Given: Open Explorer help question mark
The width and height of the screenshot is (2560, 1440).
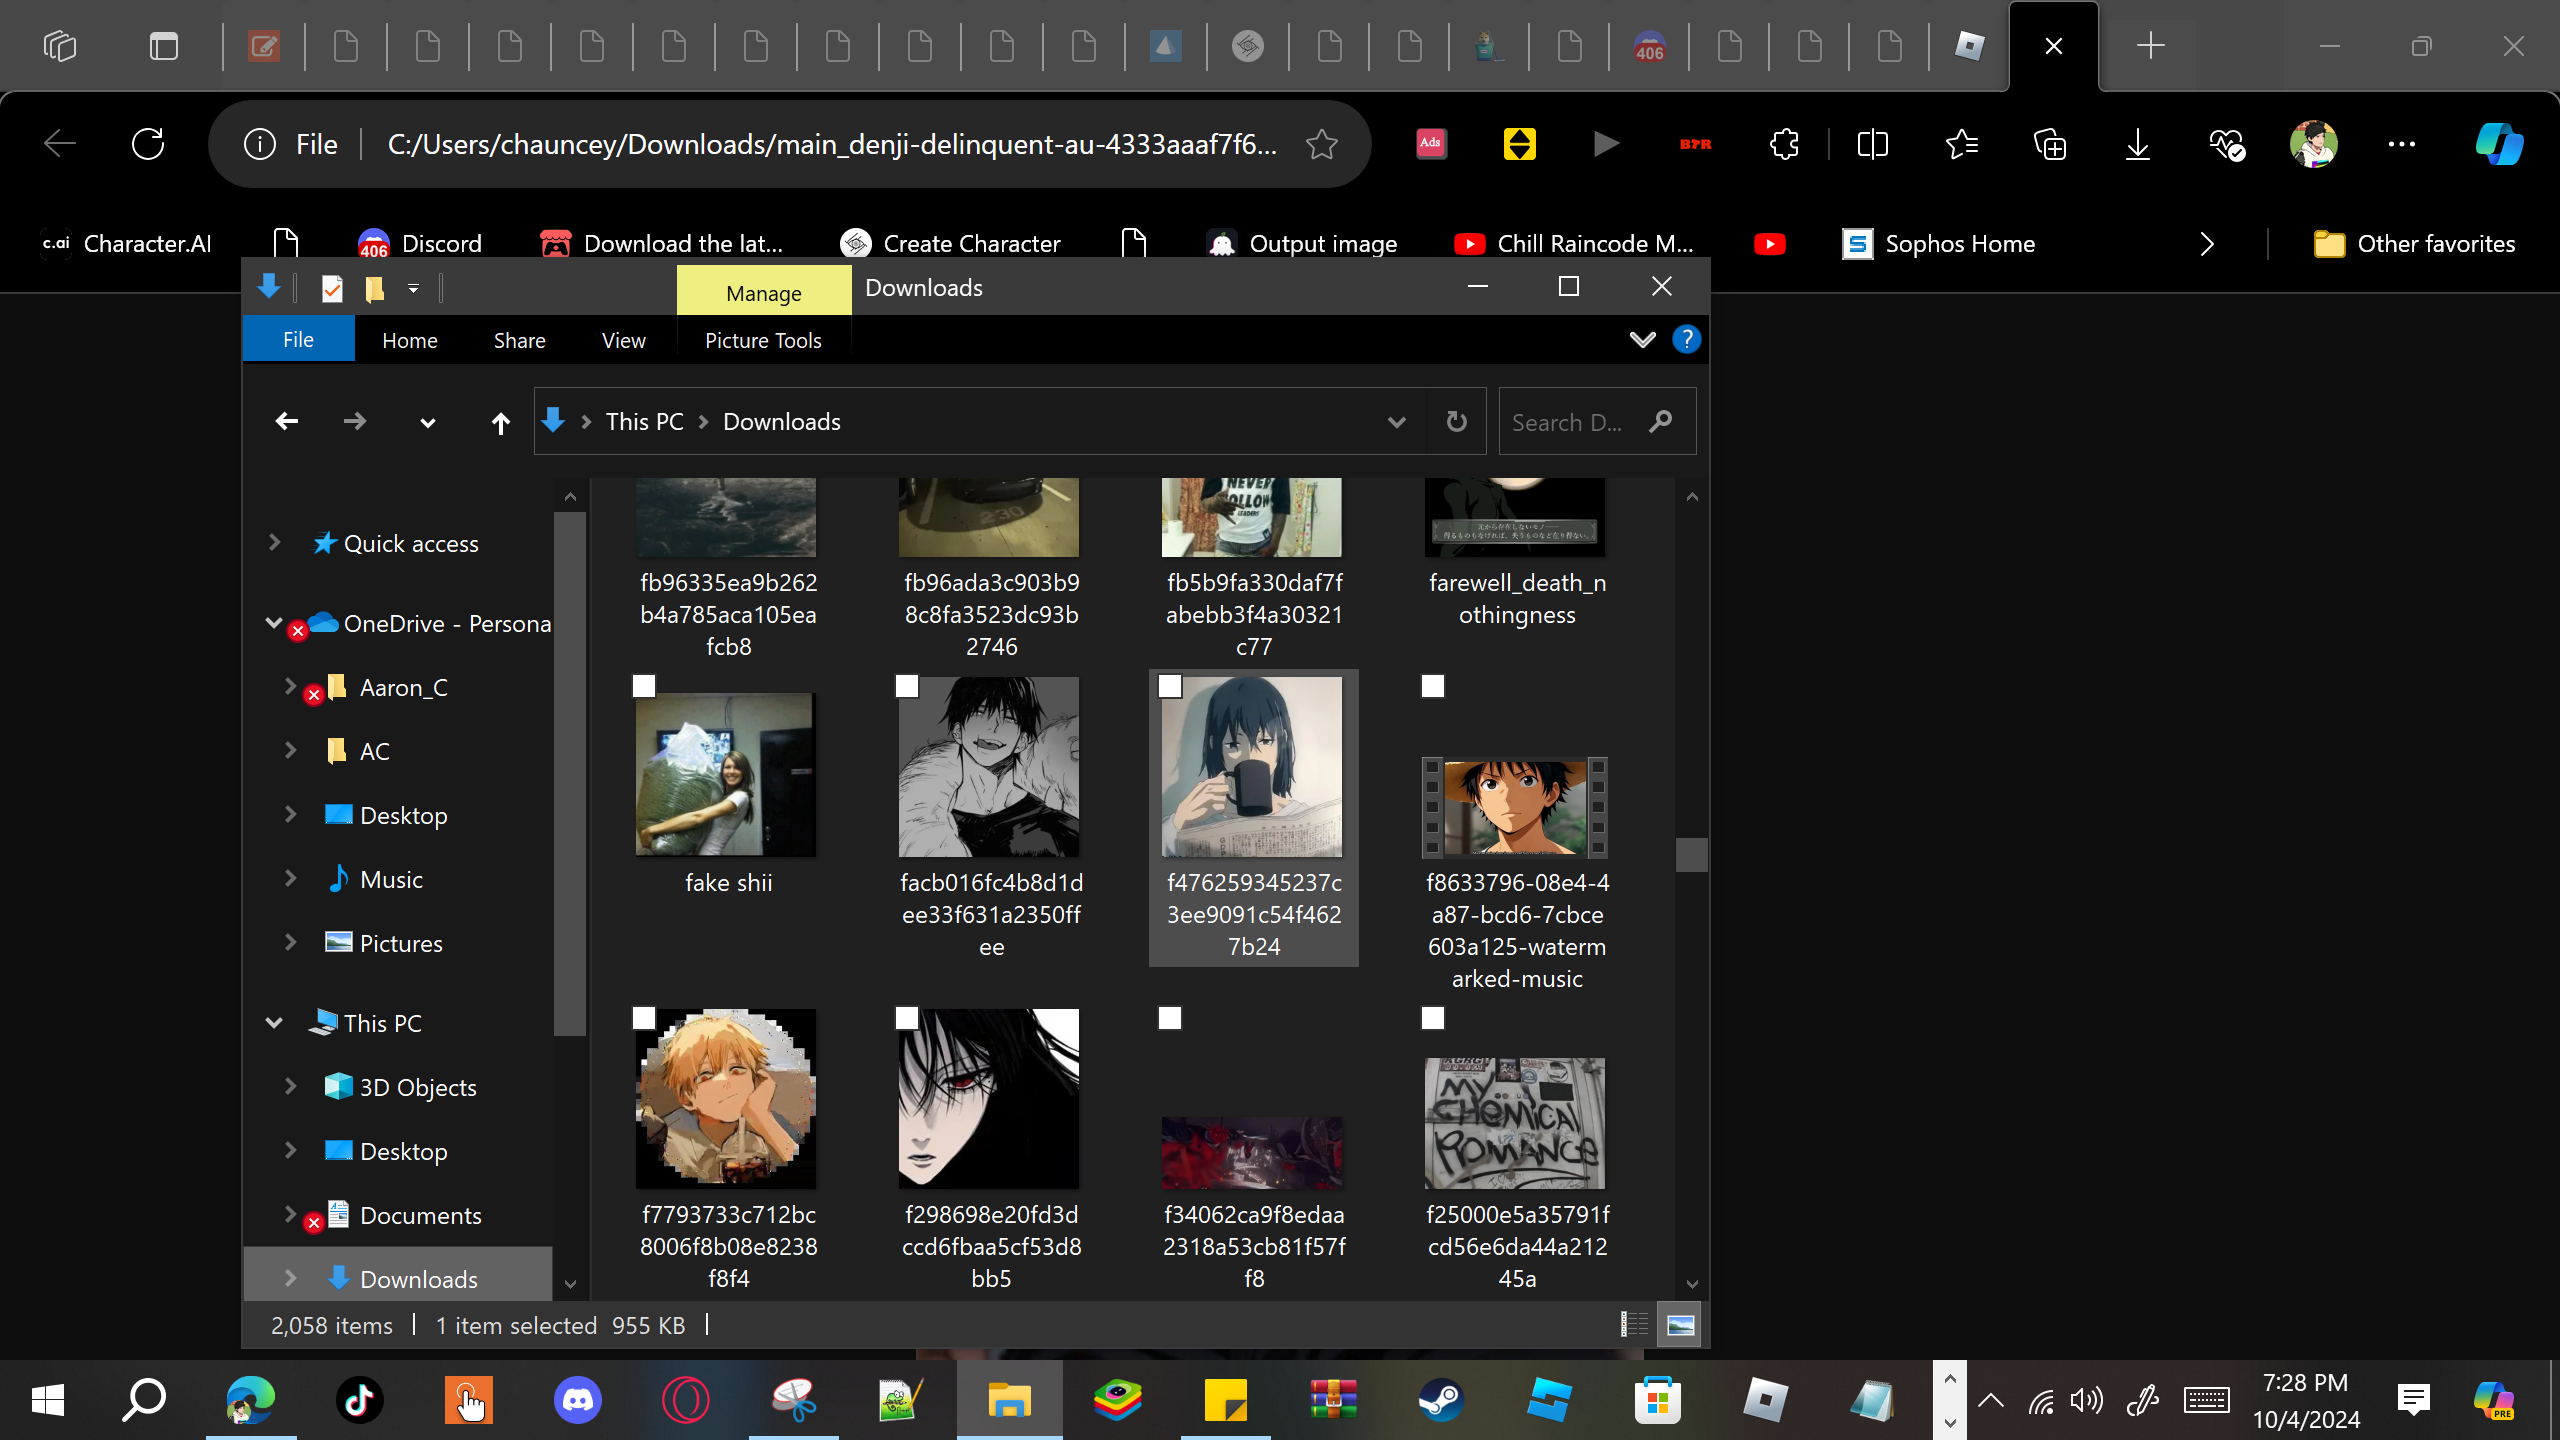Looking at the screenshot, I should pyautogui.click(x=1687, y=340).
